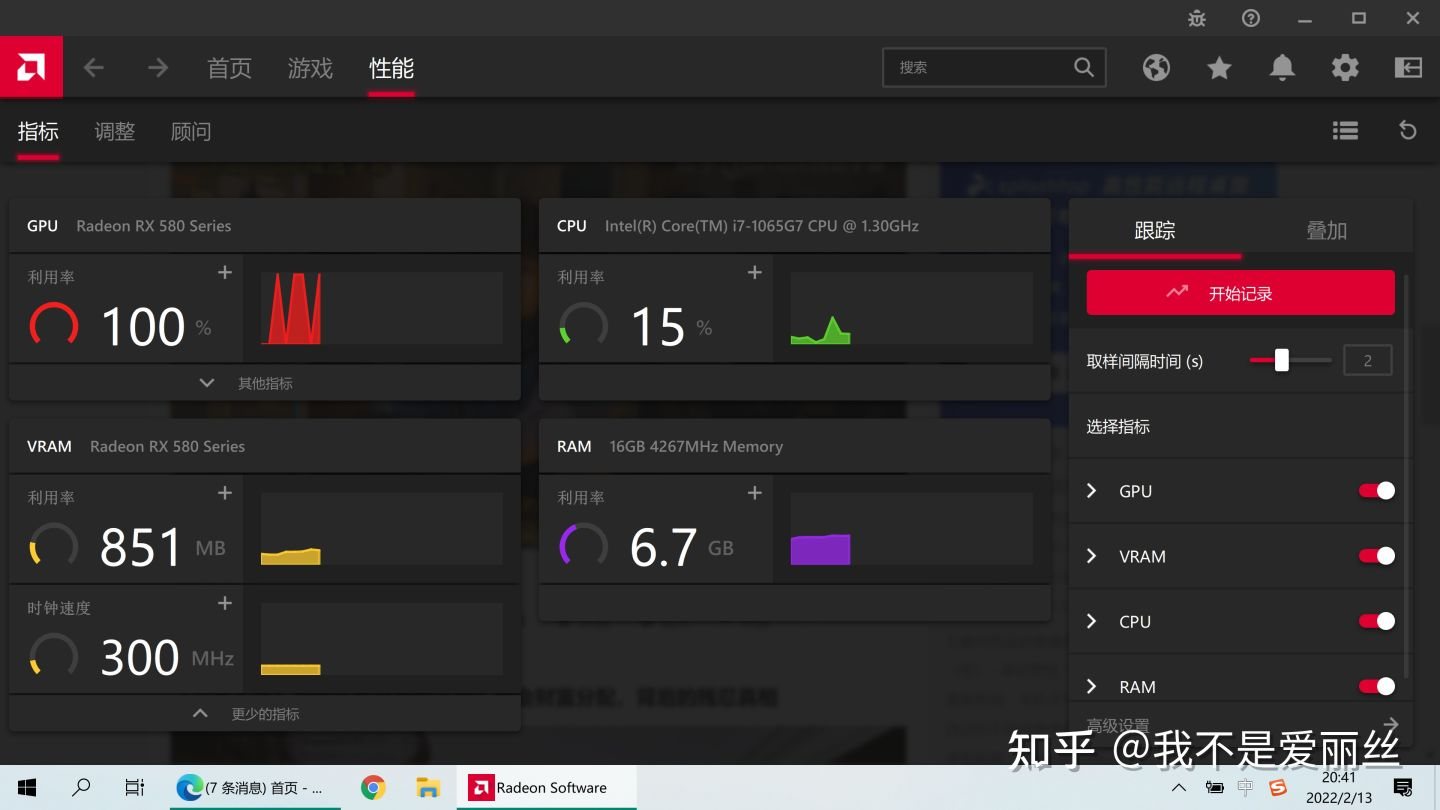Switch to the 调整 sub-tab
The height and width of the screenshot is (810, 1440).
pyautogui.click(x=115, y=131)
